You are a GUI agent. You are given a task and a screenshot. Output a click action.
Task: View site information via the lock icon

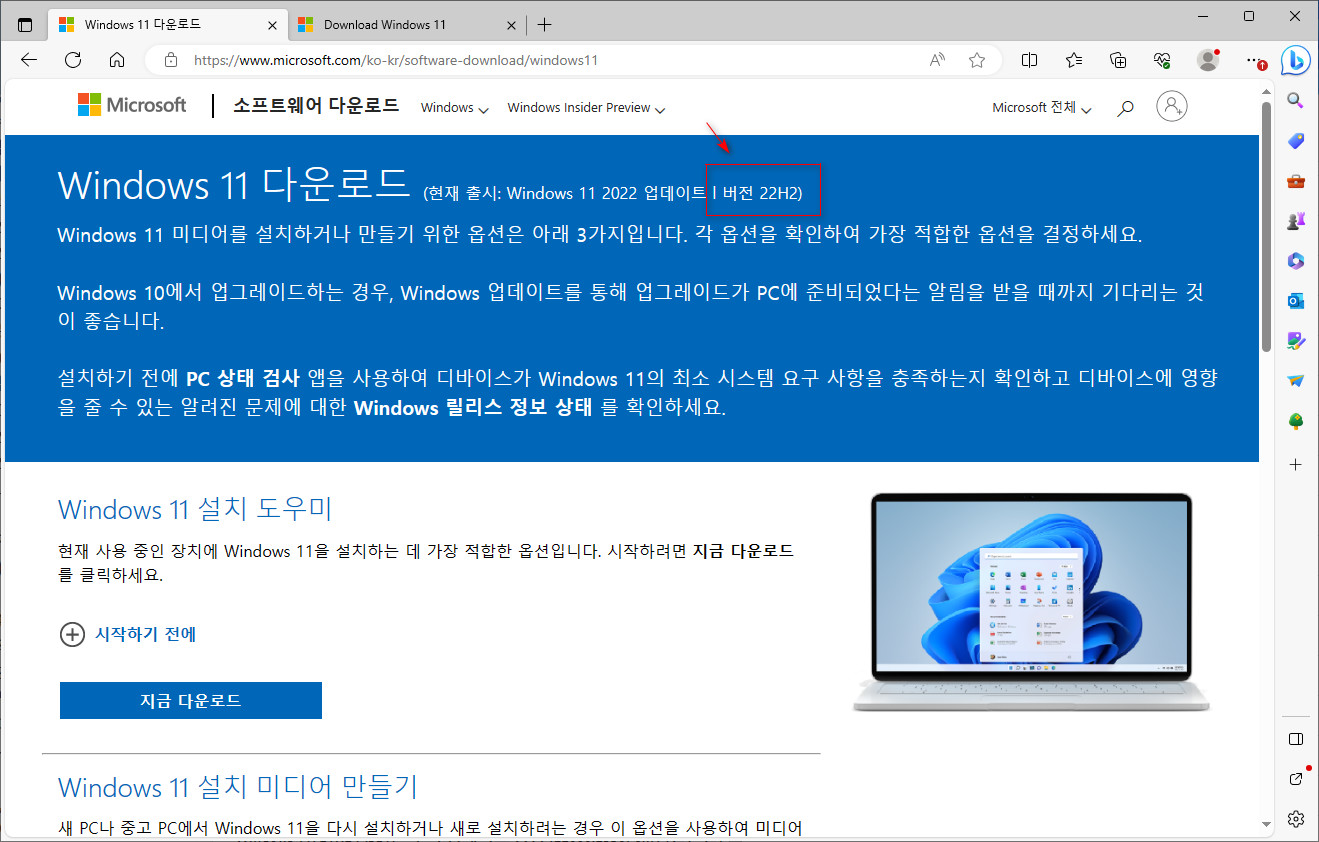tap(170, 60)
